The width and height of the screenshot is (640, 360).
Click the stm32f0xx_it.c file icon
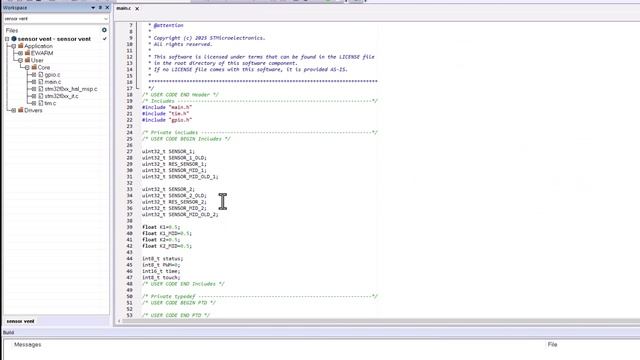[x=41, y=96]
